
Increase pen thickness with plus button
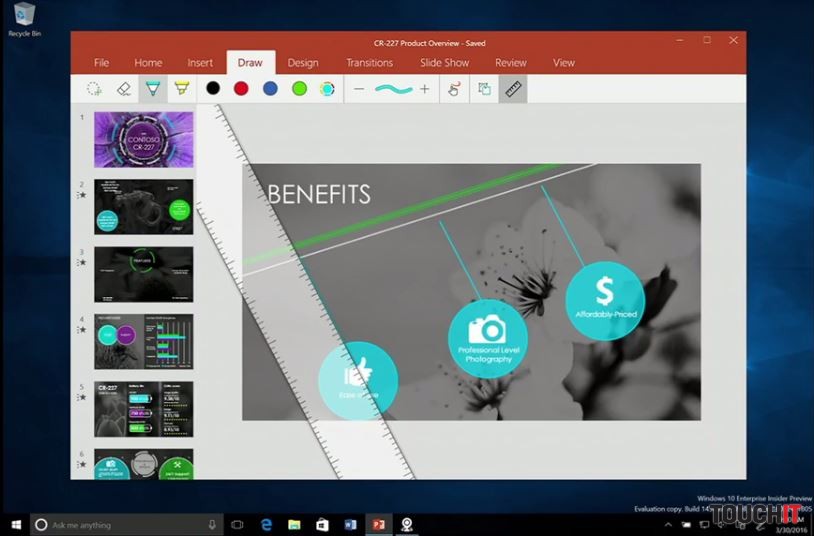(425, 89)
